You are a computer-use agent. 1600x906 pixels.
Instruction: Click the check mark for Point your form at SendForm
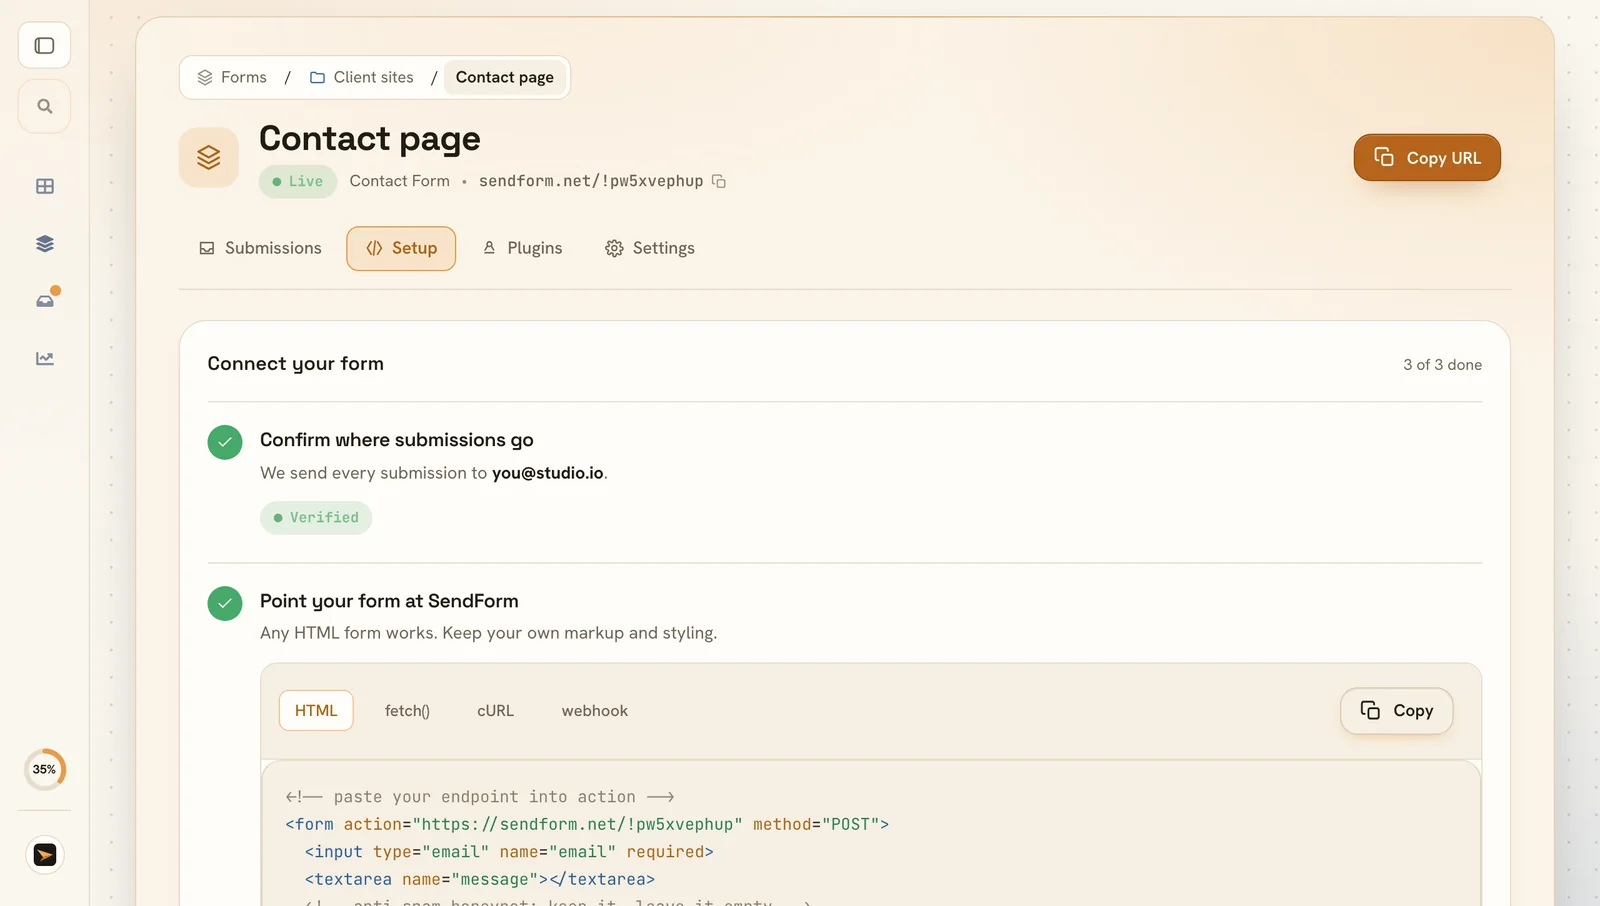(x=225, y=603)
